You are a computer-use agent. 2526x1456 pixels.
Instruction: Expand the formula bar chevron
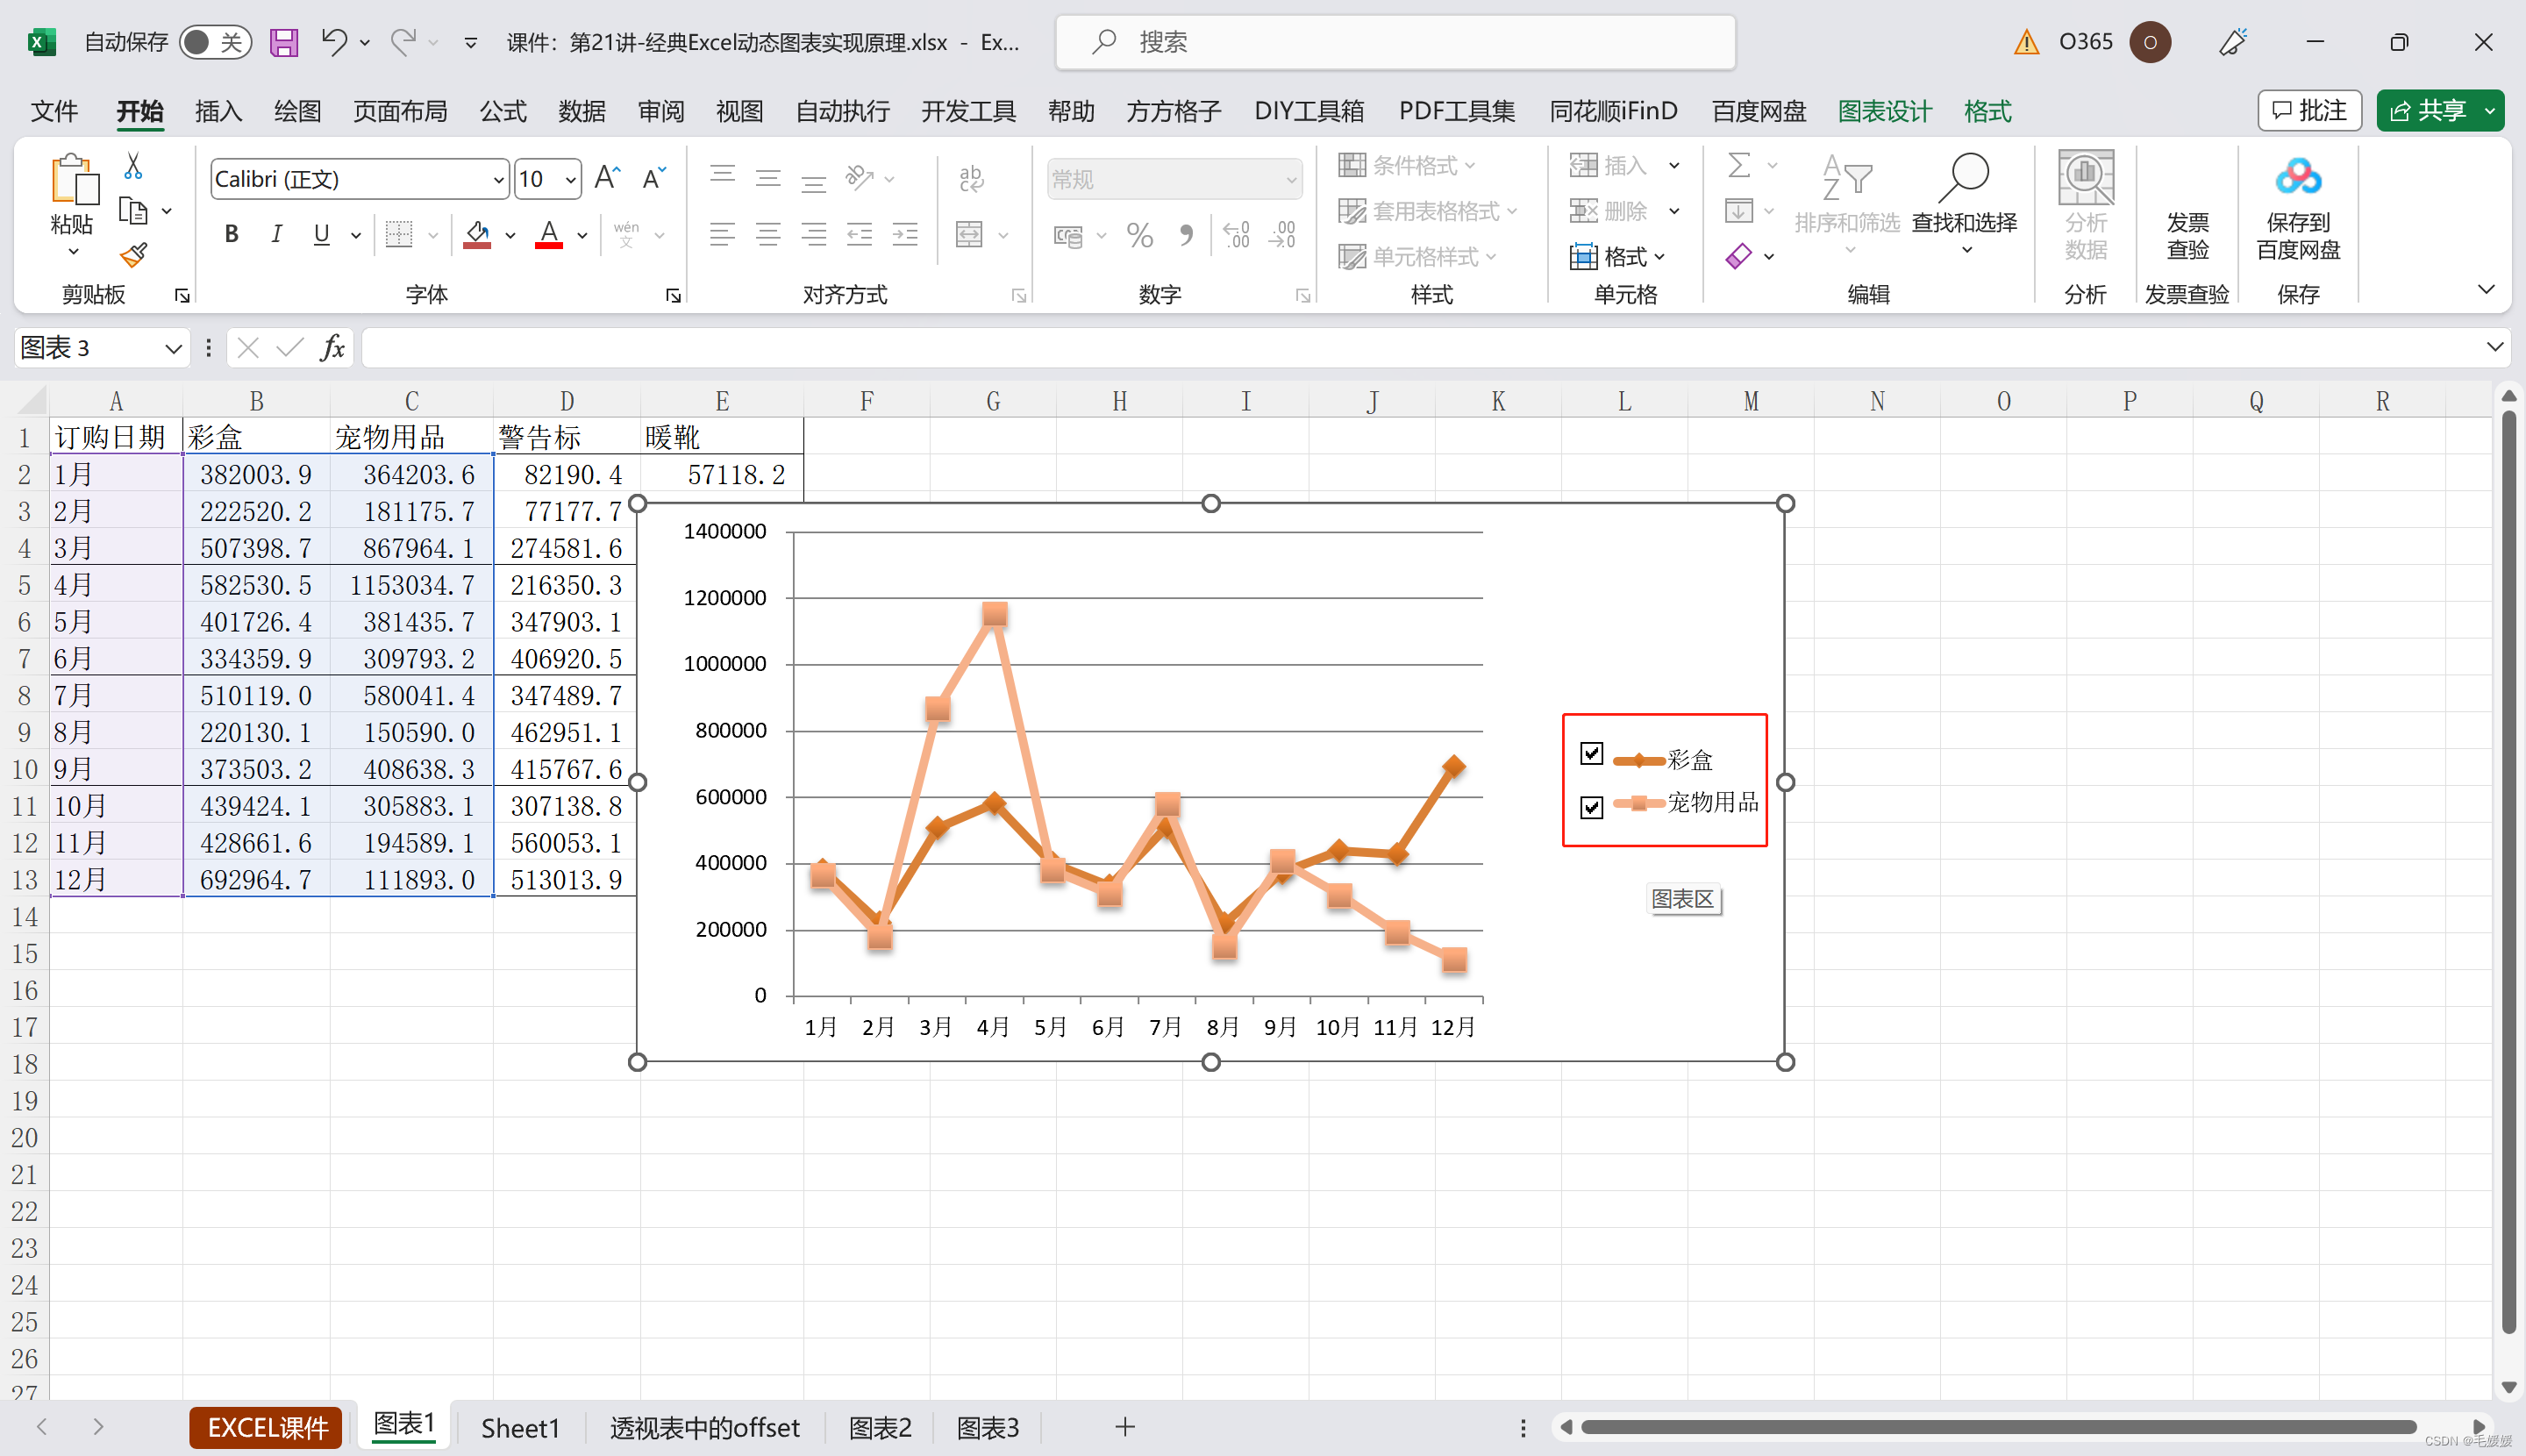[2494, 347]
